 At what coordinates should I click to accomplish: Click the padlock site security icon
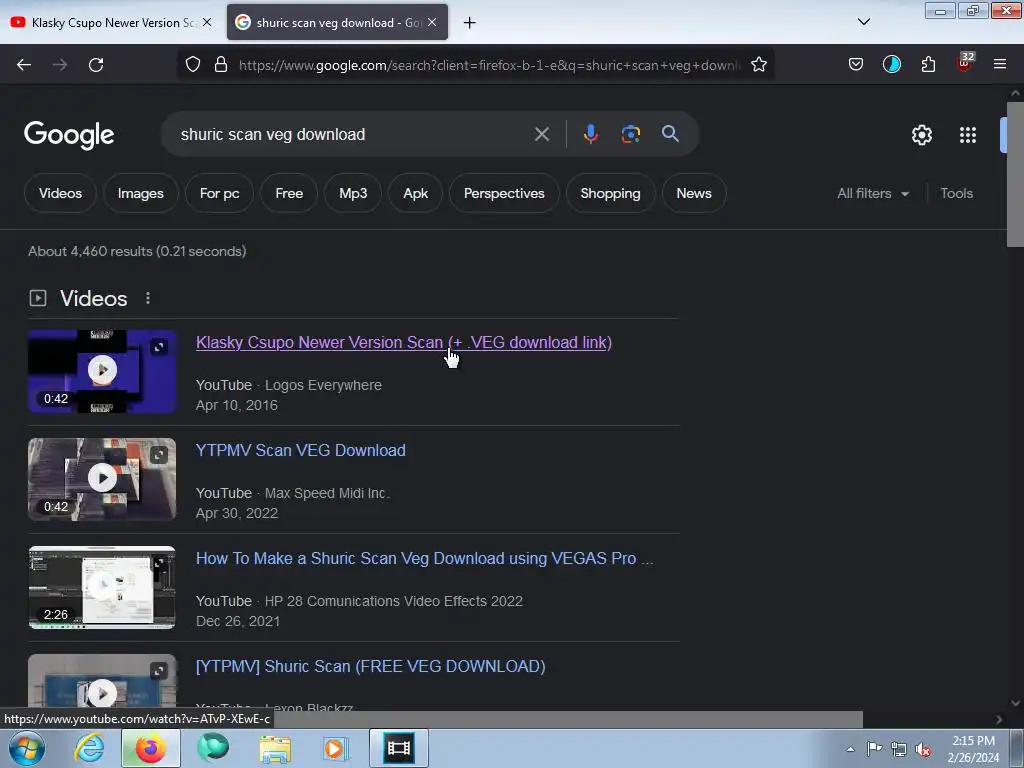[x=221, y=65]
